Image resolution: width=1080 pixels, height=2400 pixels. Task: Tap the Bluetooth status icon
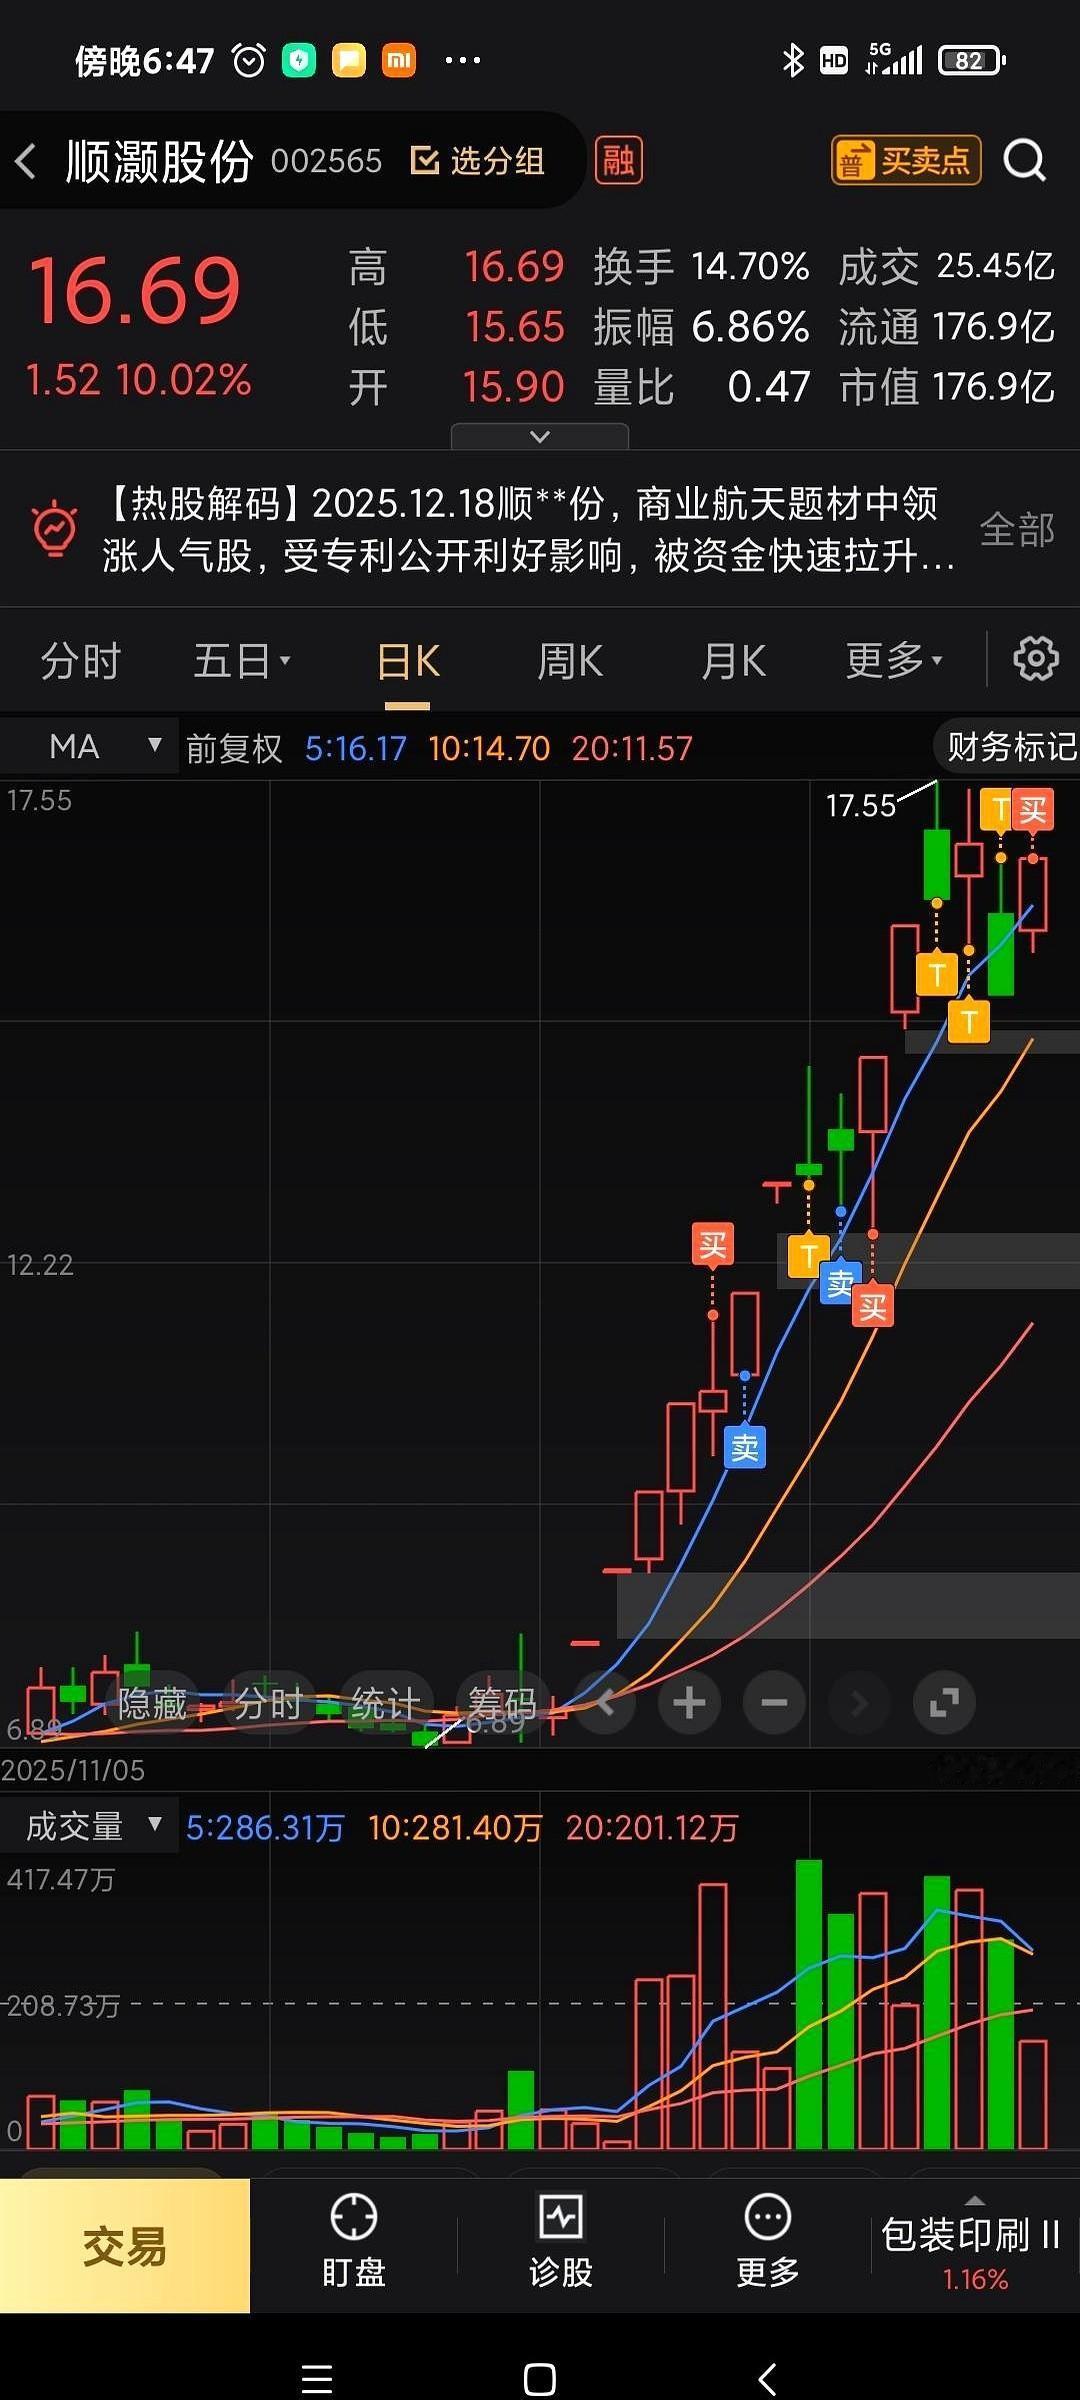pos(793,61)
